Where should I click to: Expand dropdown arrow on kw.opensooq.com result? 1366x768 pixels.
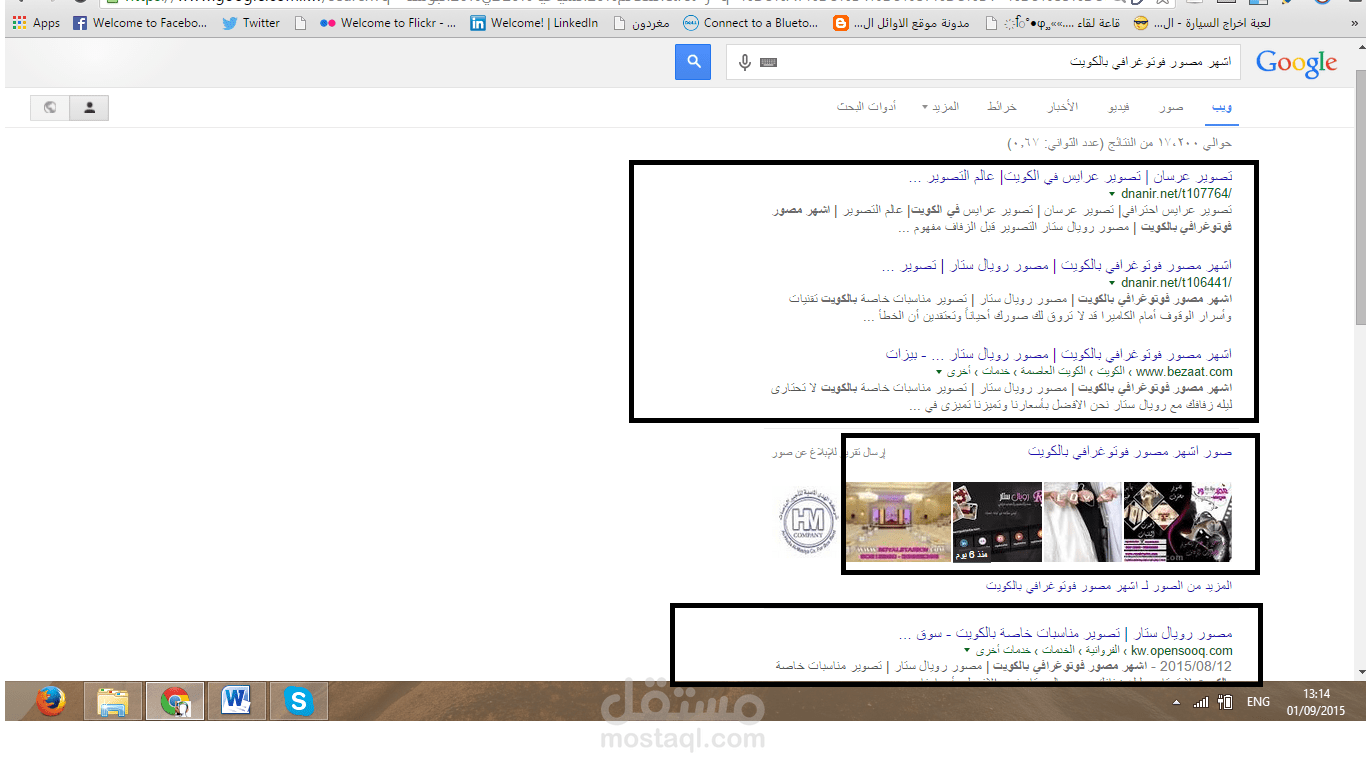(967, 650)
